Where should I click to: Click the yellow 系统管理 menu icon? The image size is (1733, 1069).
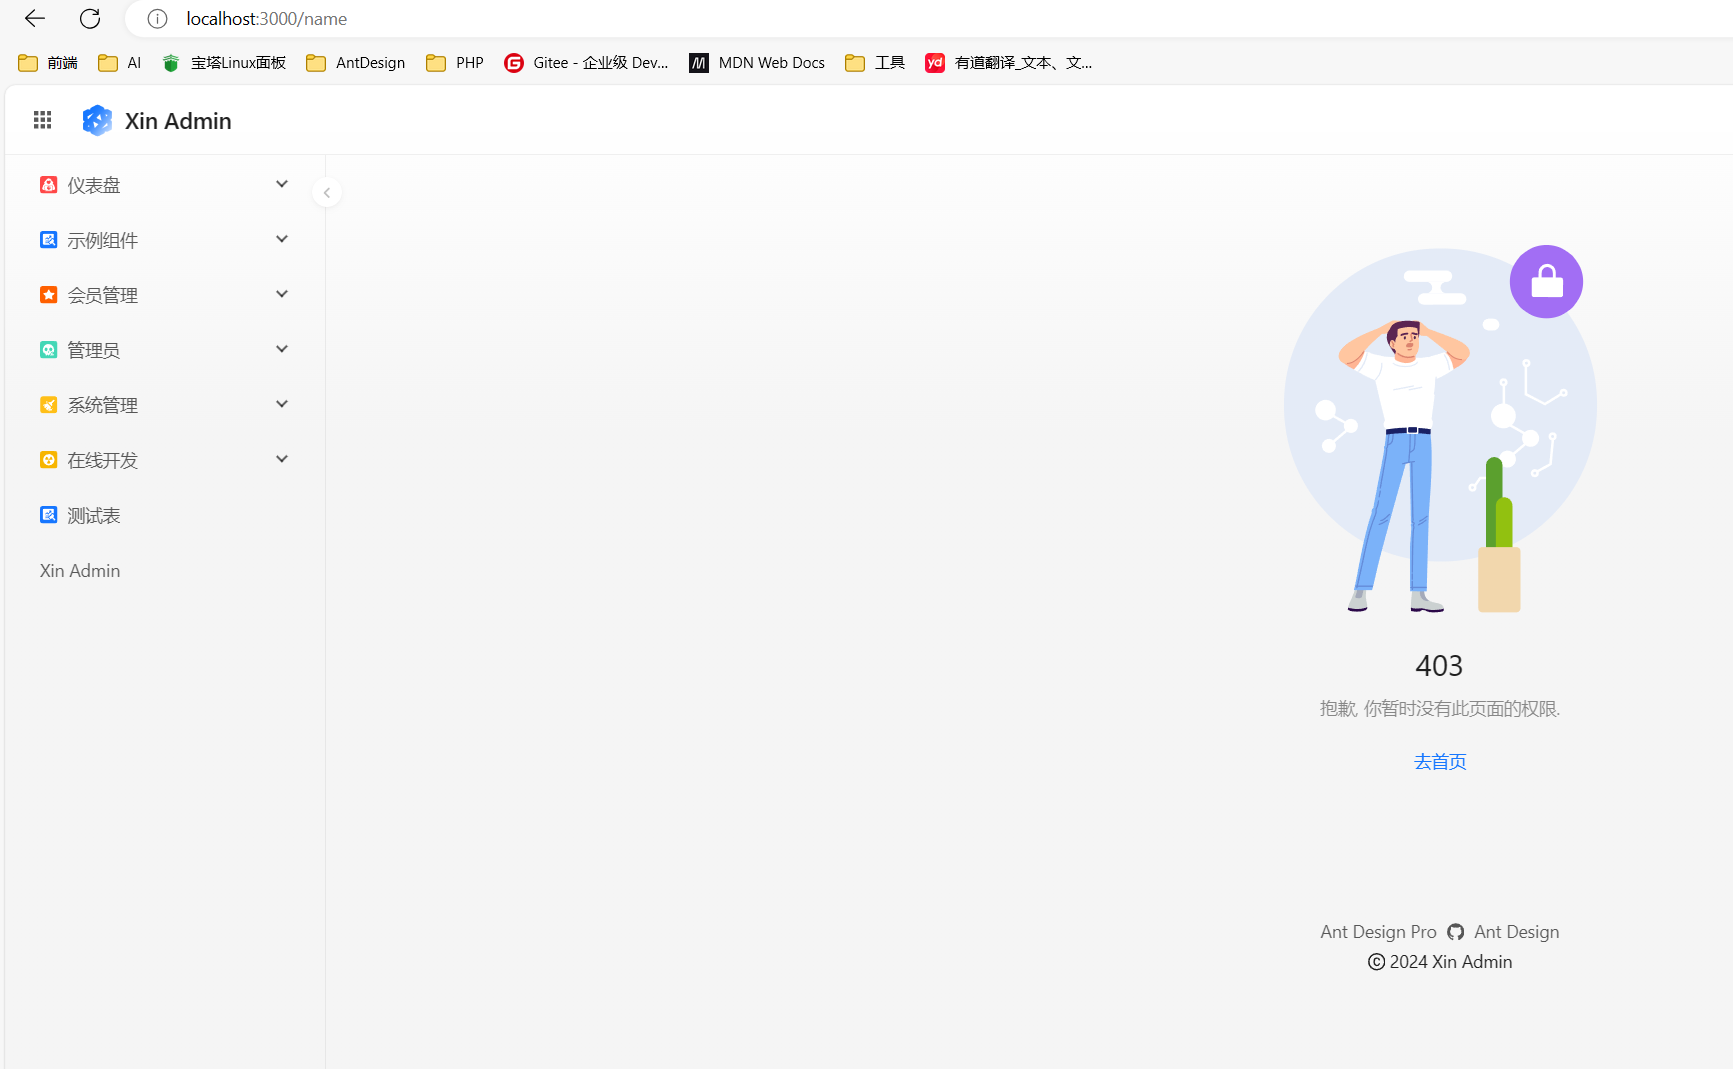click(x=48, y=405)
